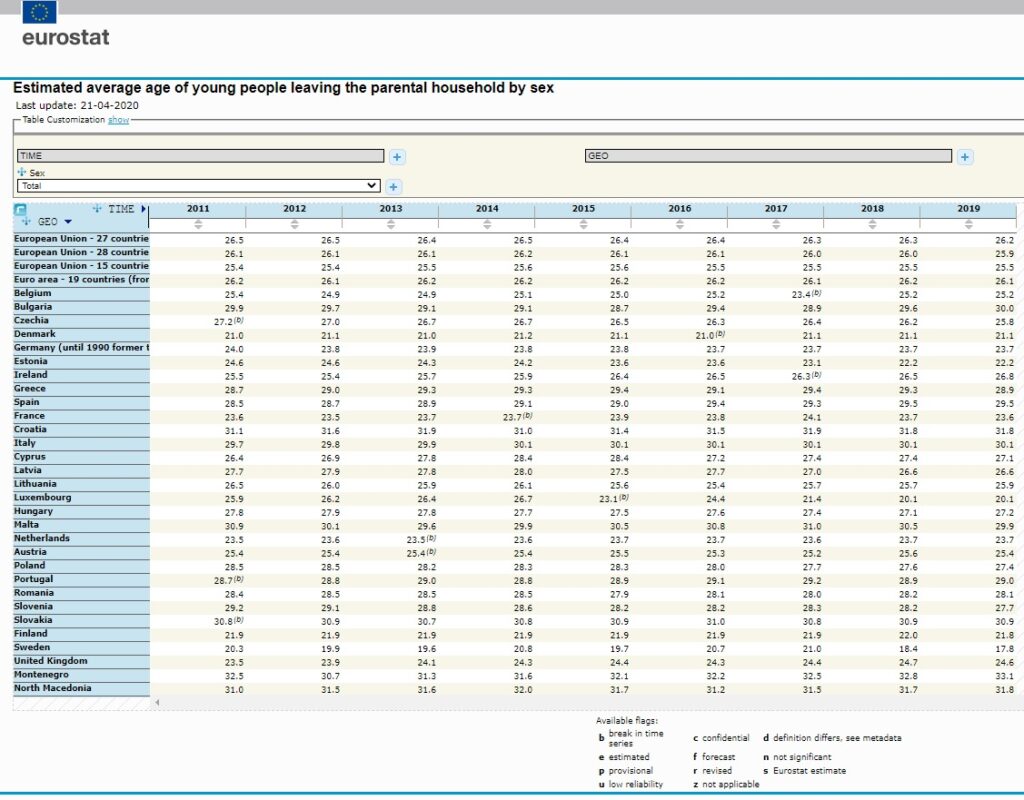Click the plus button beside GEO field
Image resolution: width=1024 pixels, height=800 pixels.
(965, 157)
